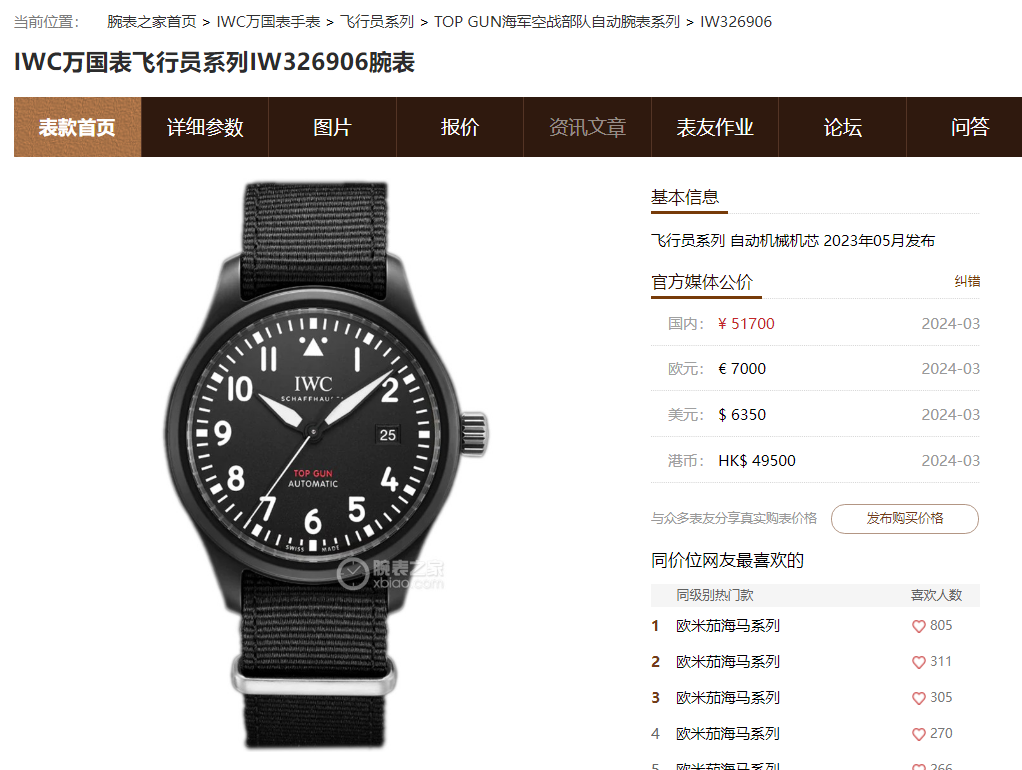Open the 详细参数 tab
This screenshot has width=1022, height=770.
pyautogui.click(x=205, y=127)
